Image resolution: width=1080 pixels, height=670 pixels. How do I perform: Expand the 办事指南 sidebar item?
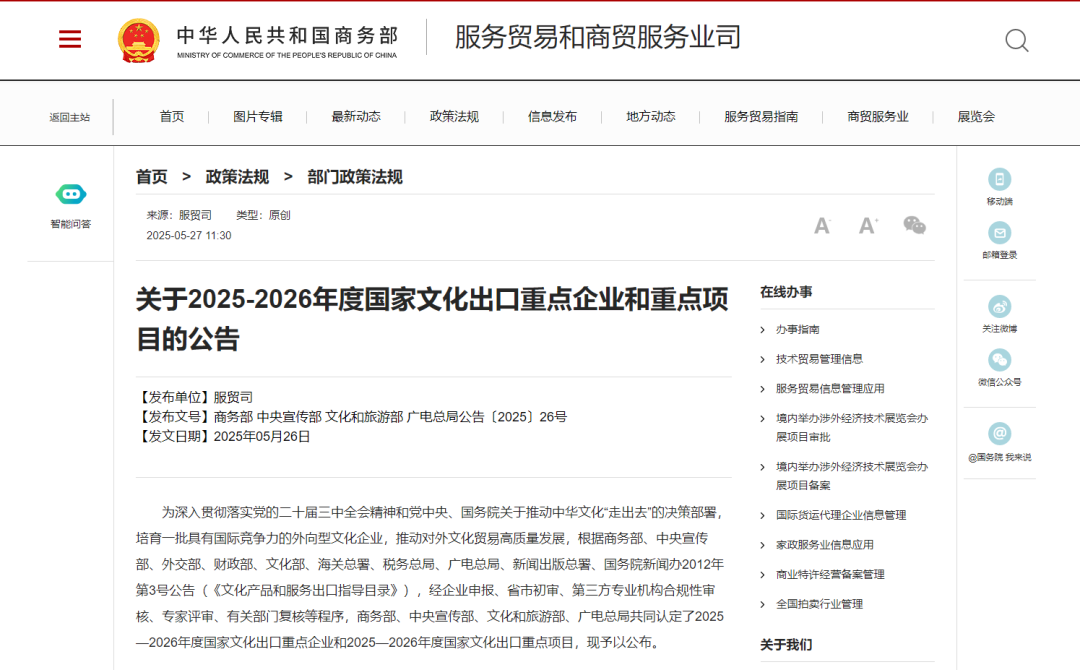point(797,329)
